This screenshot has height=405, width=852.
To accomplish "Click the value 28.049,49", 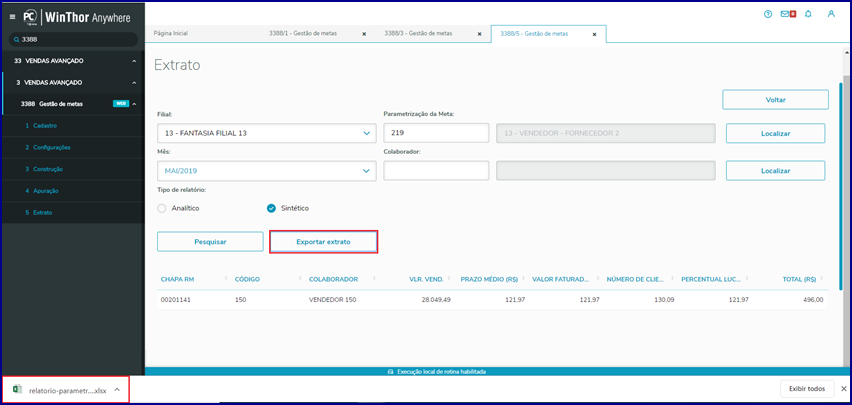I will 436,300.
